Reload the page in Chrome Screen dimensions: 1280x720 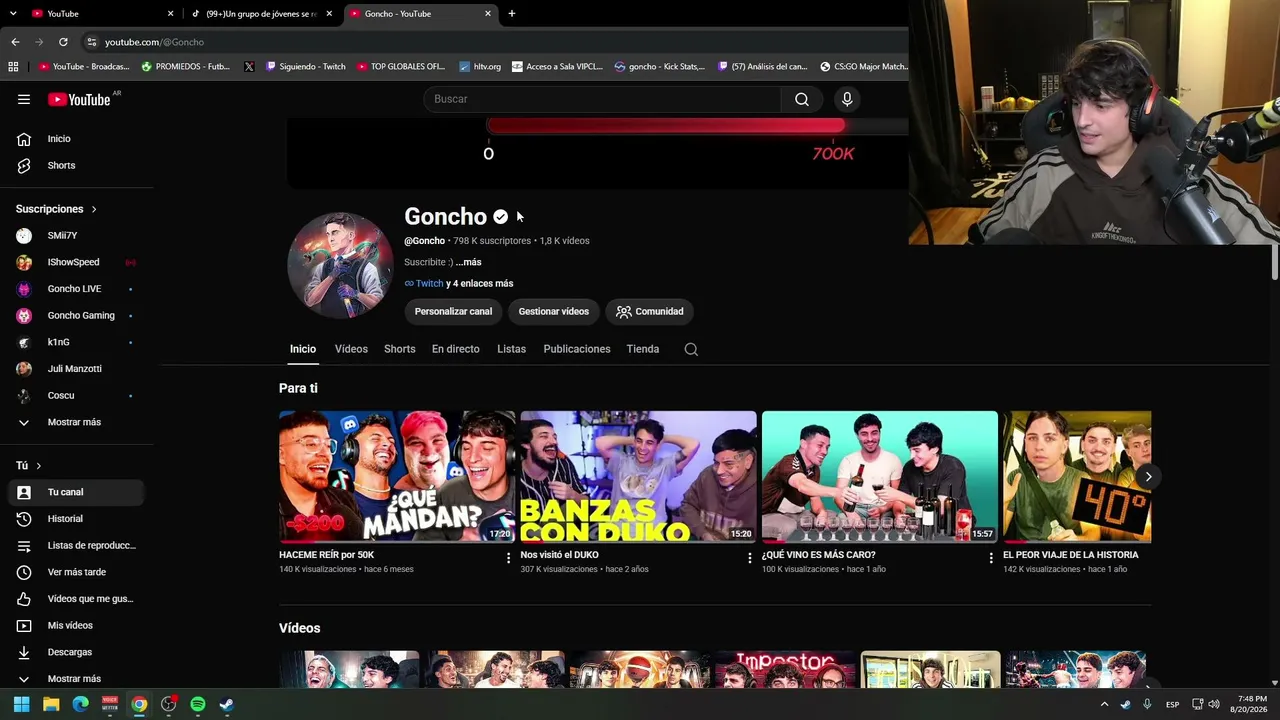click(x=63, y=42)
